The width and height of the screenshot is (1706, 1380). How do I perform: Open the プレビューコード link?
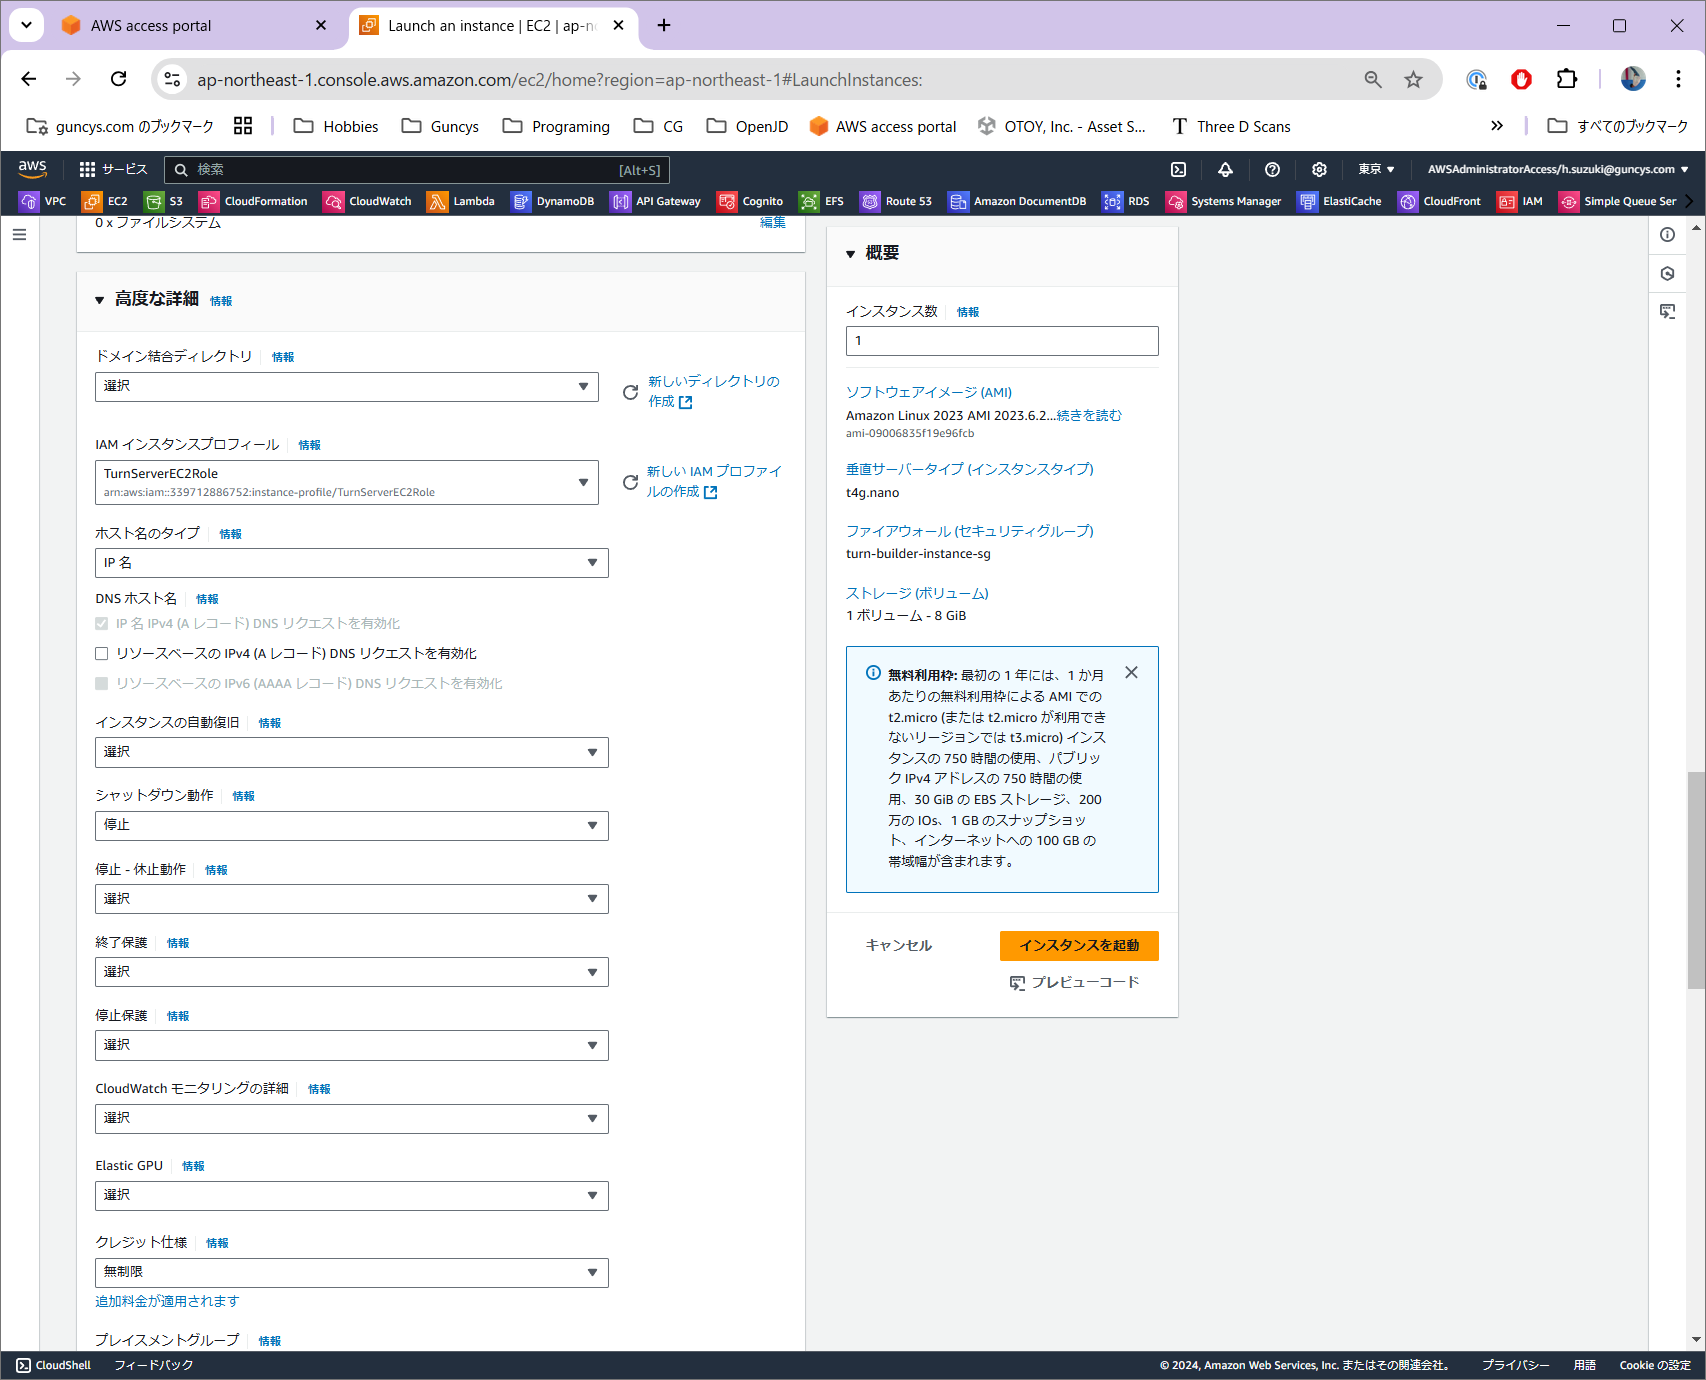pyautogui.click(x=1074, y=983)
